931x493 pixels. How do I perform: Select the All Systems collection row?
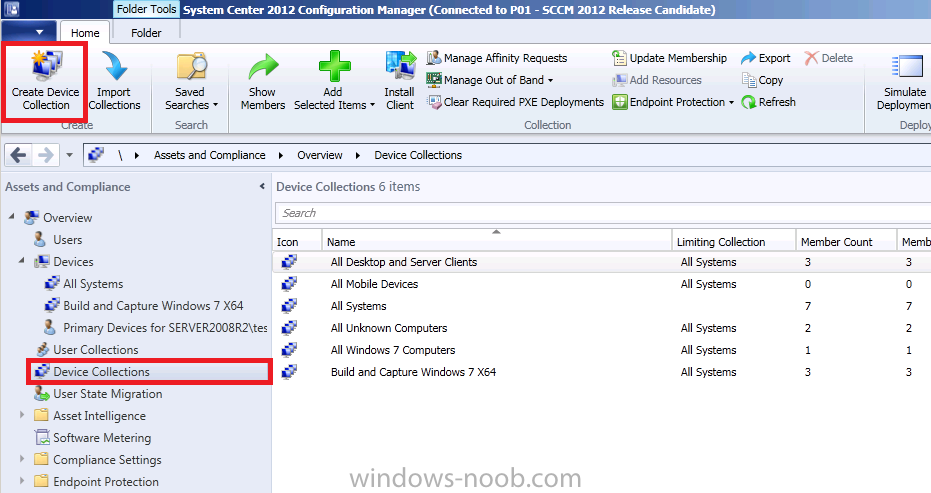click(602, 306)
